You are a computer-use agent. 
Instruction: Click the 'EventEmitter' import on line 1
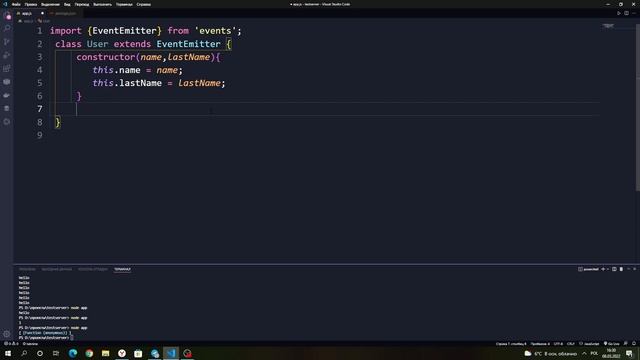pyautogui.click(x=124, y=31)
